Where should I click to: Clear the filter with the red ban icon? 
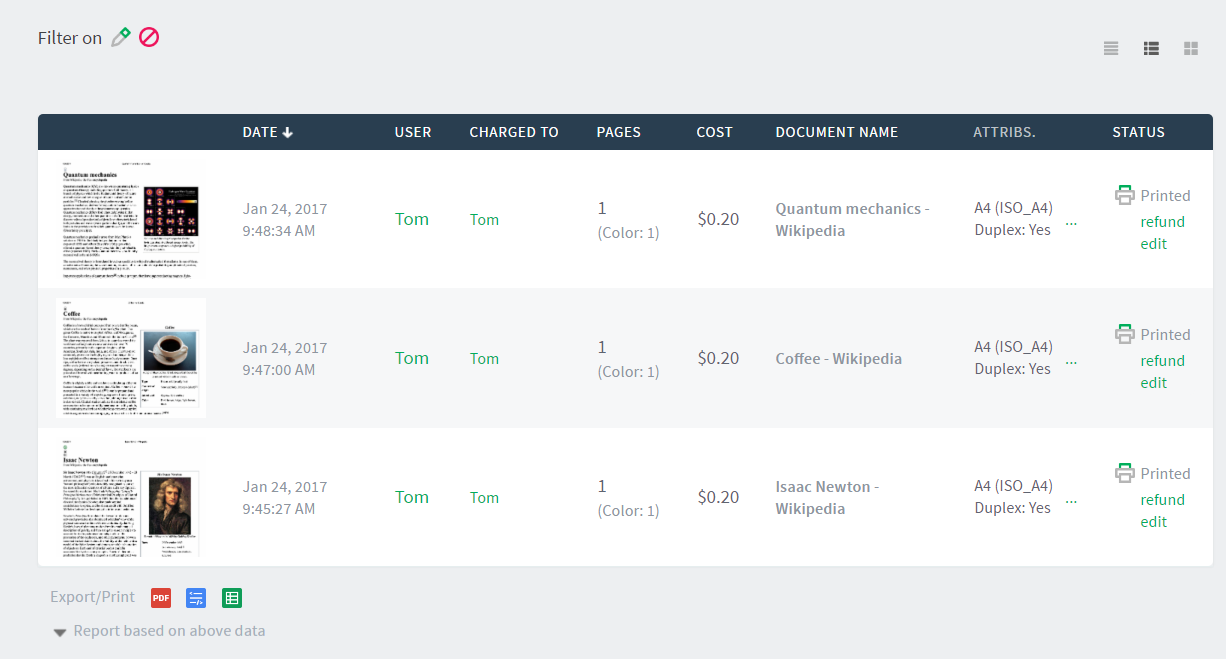149,38
